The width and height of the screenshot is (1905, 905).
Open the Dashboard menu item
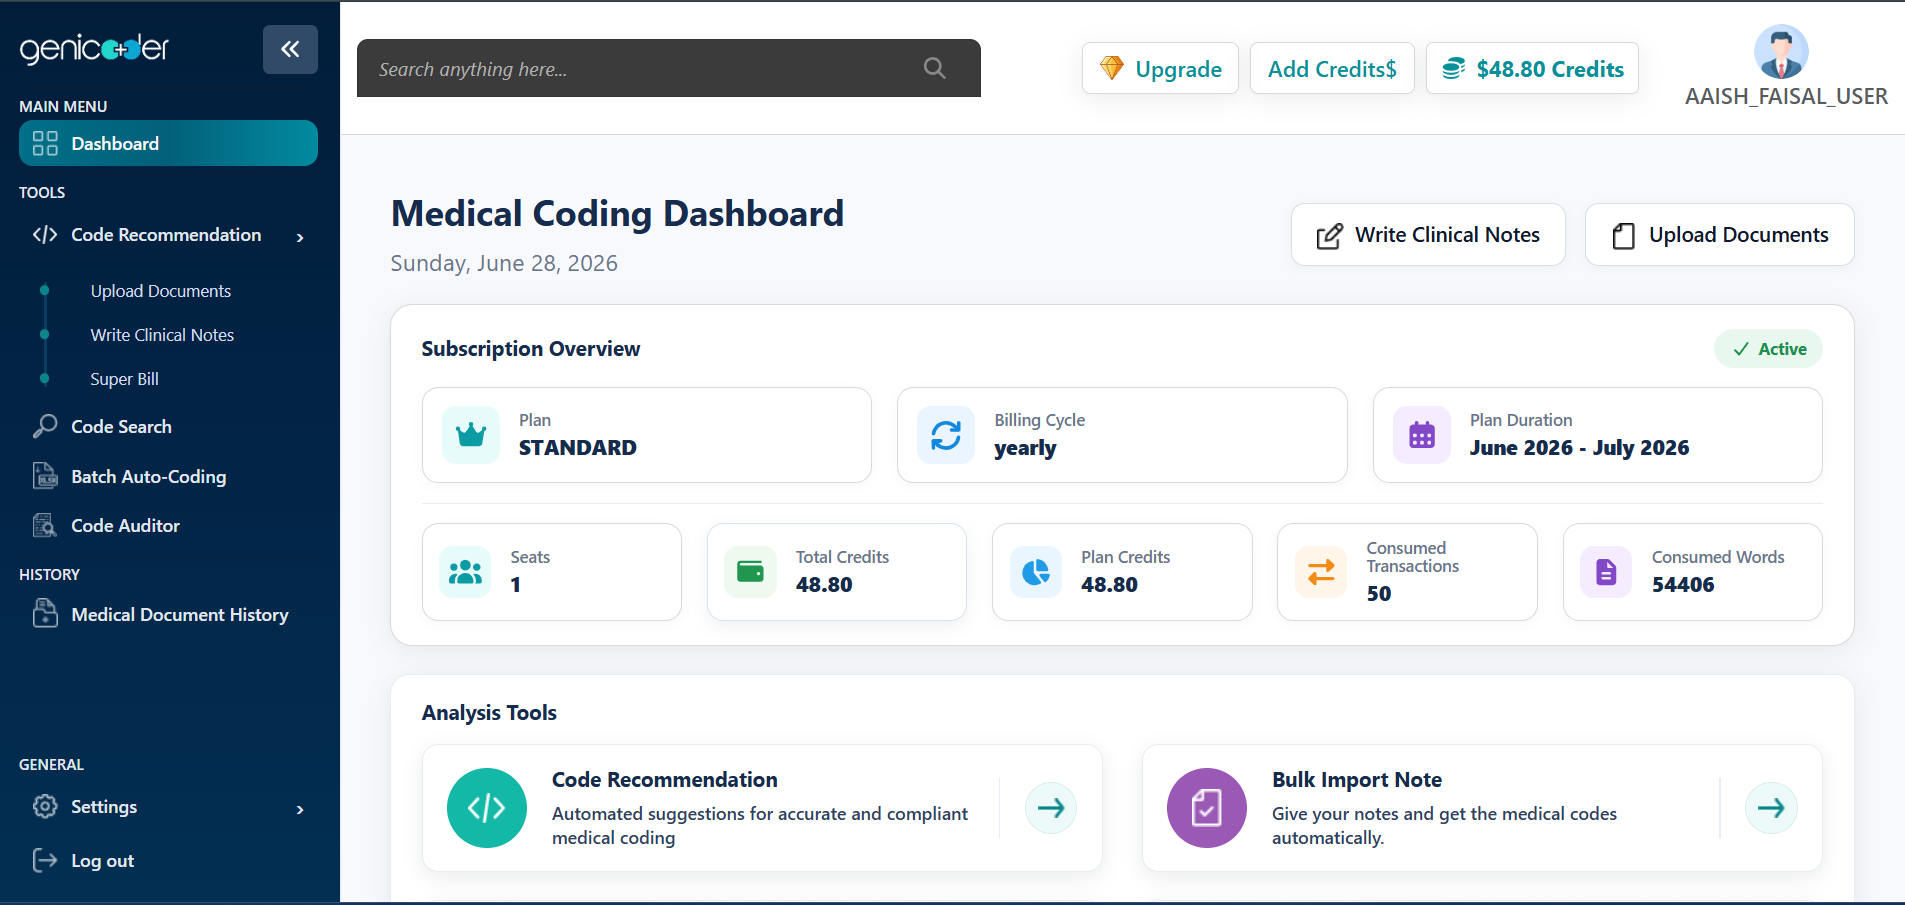pyautogui.click(x=168, y=143)
